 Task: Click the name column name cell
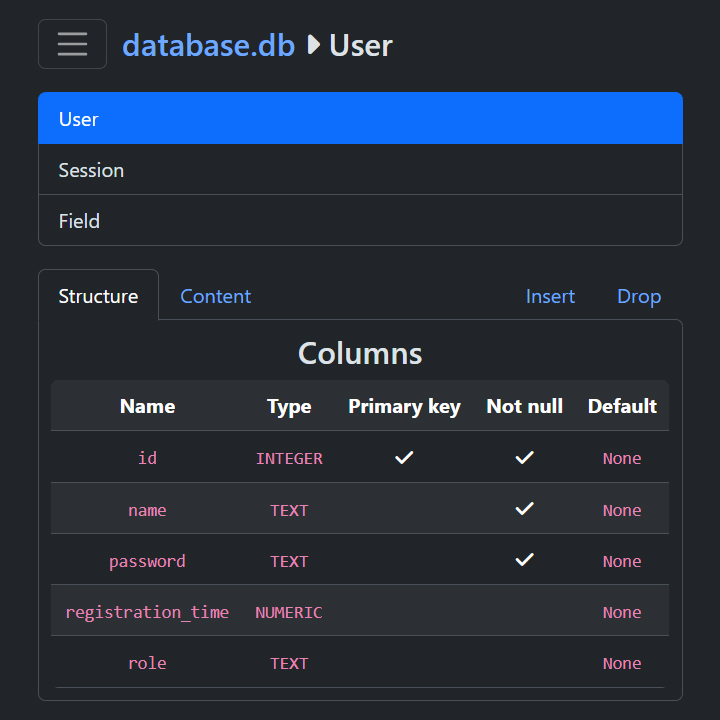[147, 510]
